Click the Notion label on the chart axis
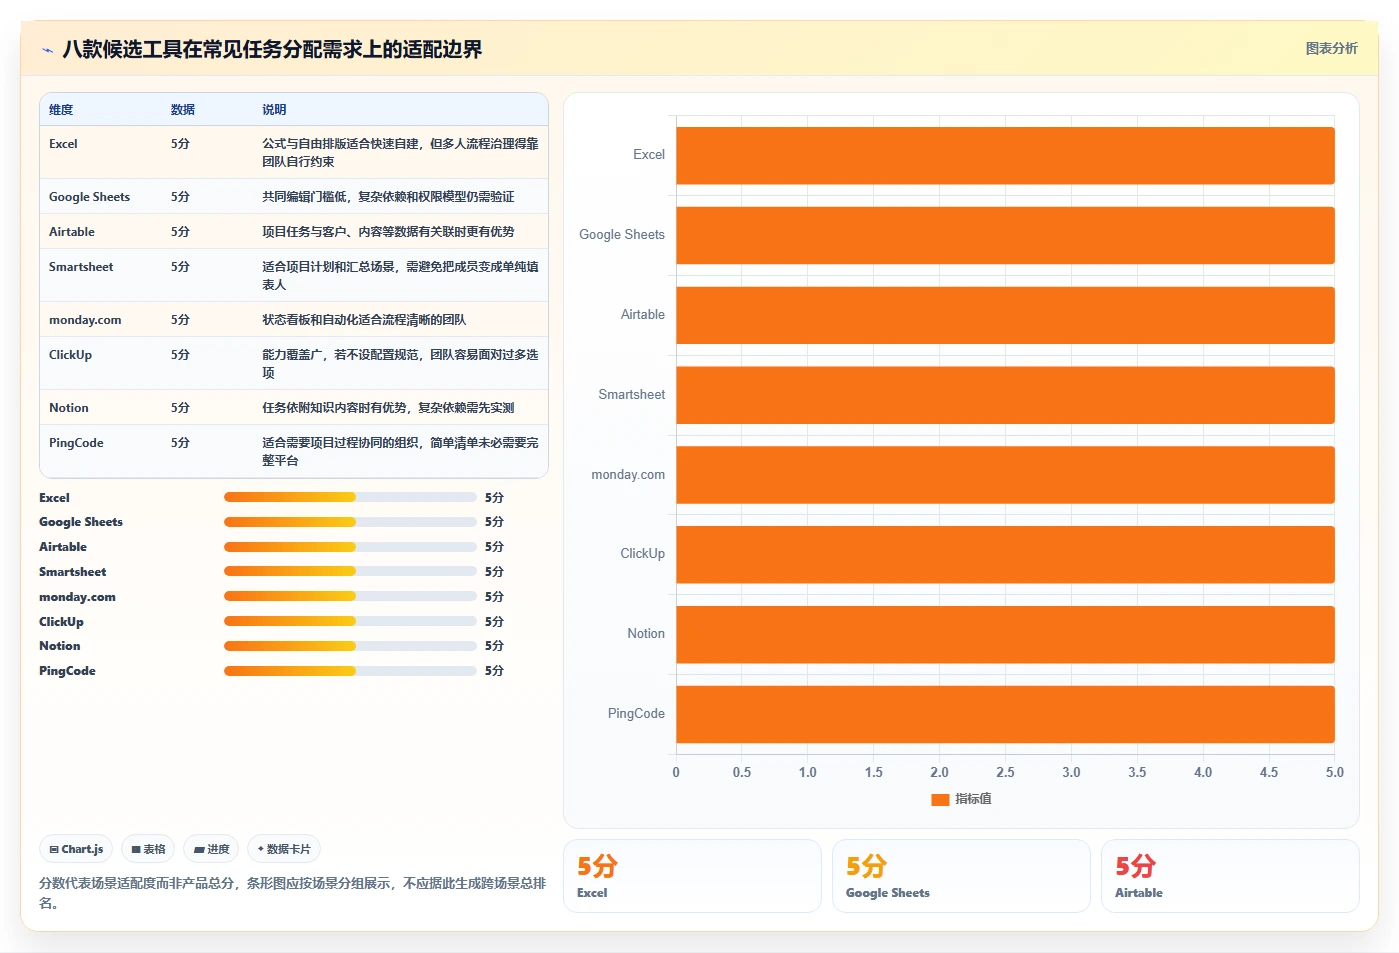 pos(646,634)
